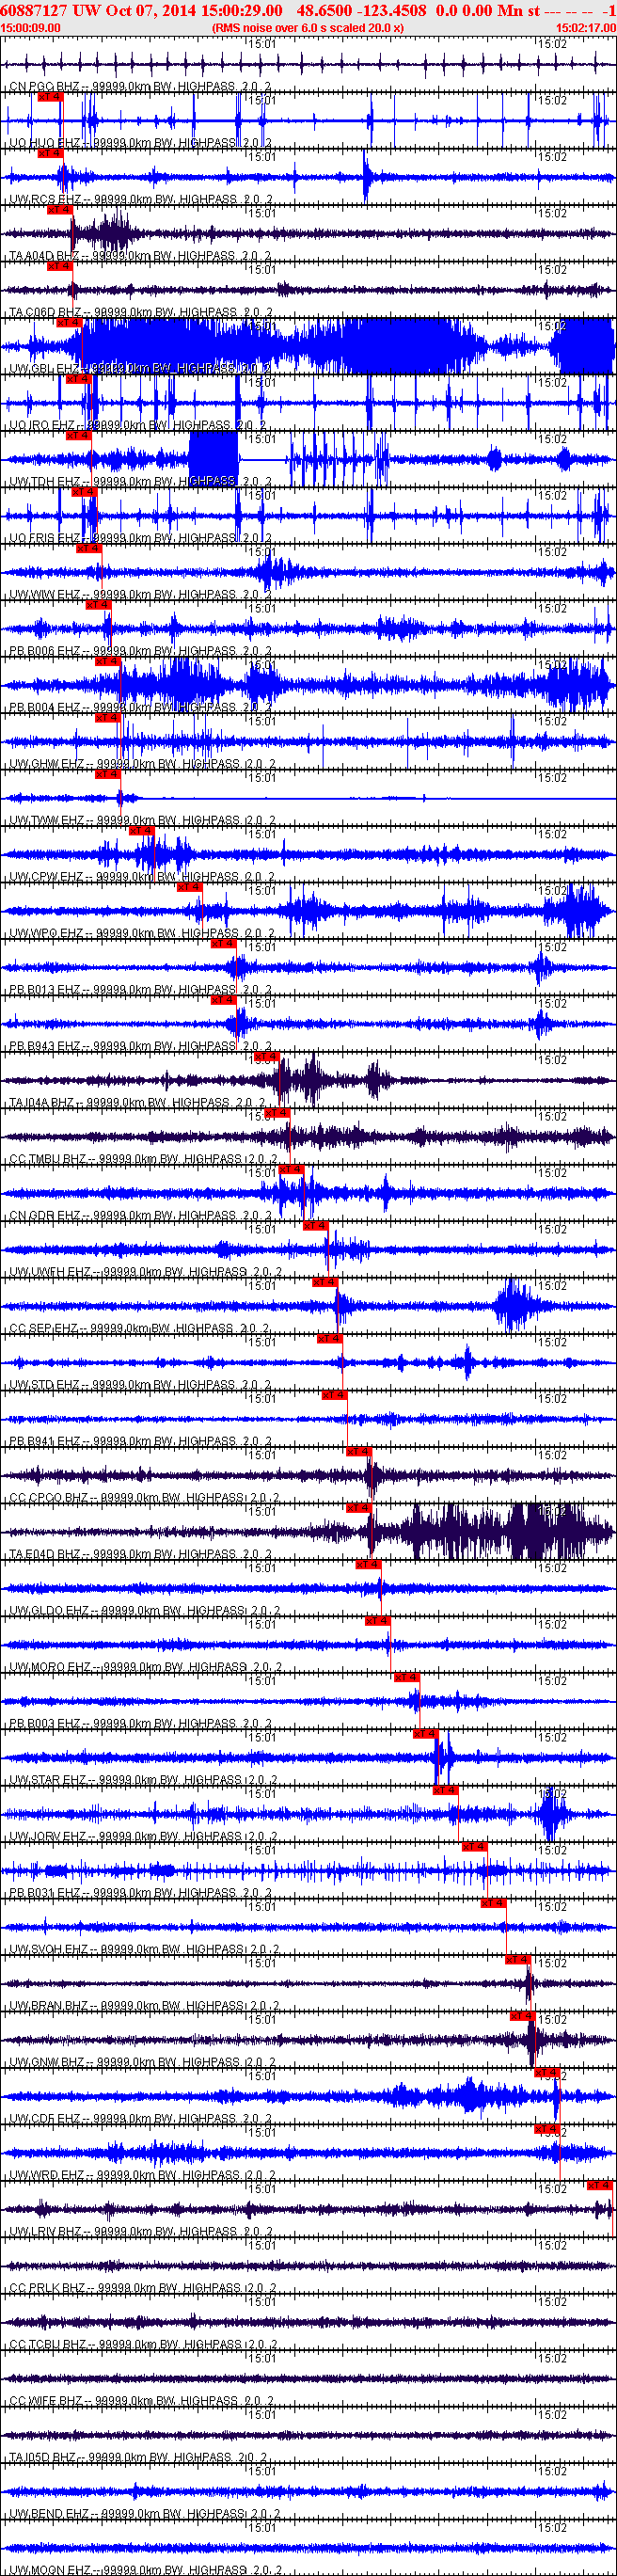
Task: Select the pick marker on TA.E04D trace
Action: click(358, 1507)
